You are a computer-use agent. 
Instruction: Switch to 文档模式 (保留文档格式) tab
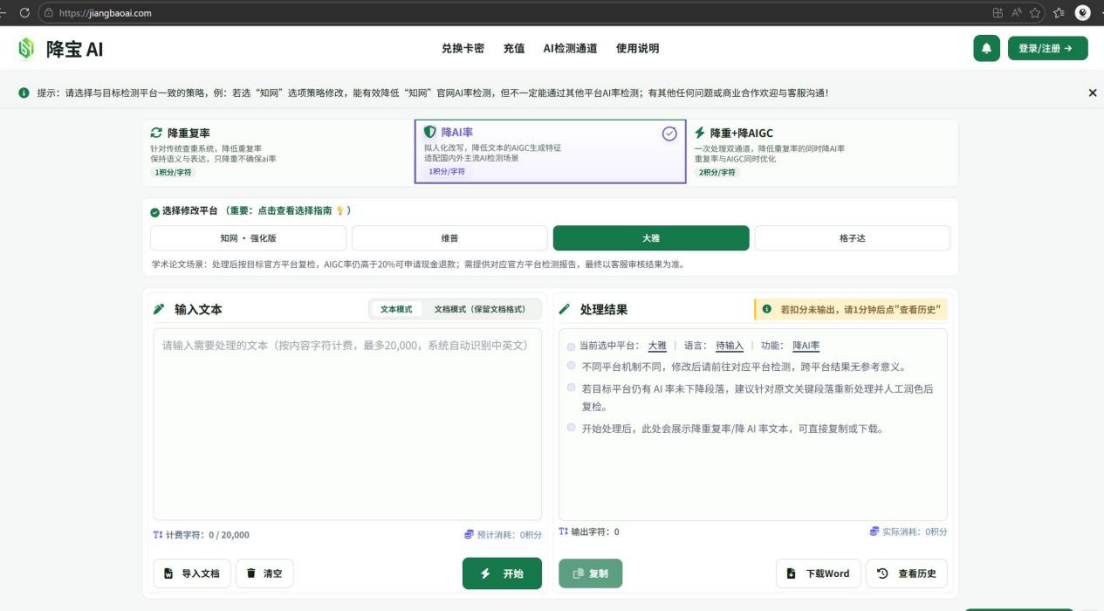tap(479, 309)
